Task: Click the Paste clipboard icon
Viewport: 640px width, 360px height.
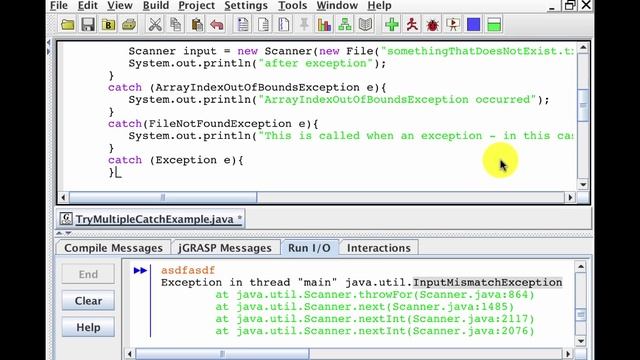Action: tap(197, 25)
